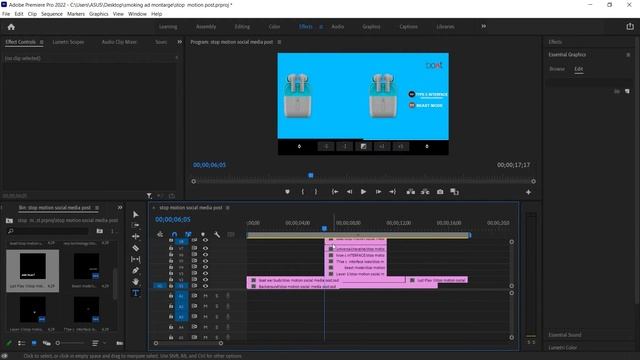Toggle insert sequences as nests icon
This screenshot has height=360, width=640.
(x=160, y=234)
